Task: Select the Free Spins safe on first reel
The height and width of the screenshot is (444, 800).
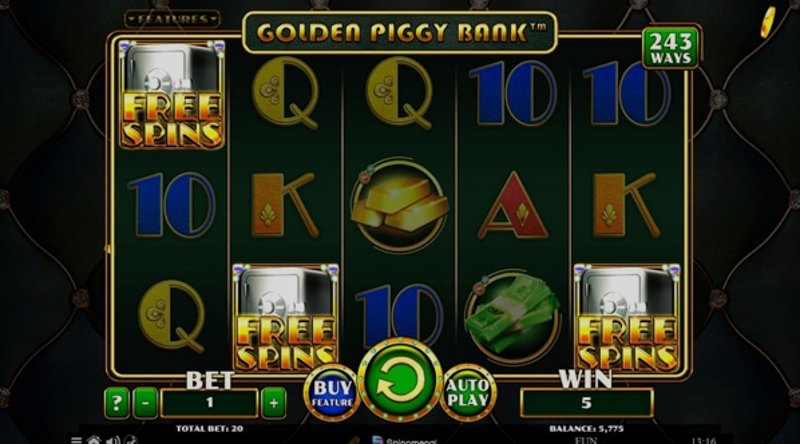Action: coord(171,95)
